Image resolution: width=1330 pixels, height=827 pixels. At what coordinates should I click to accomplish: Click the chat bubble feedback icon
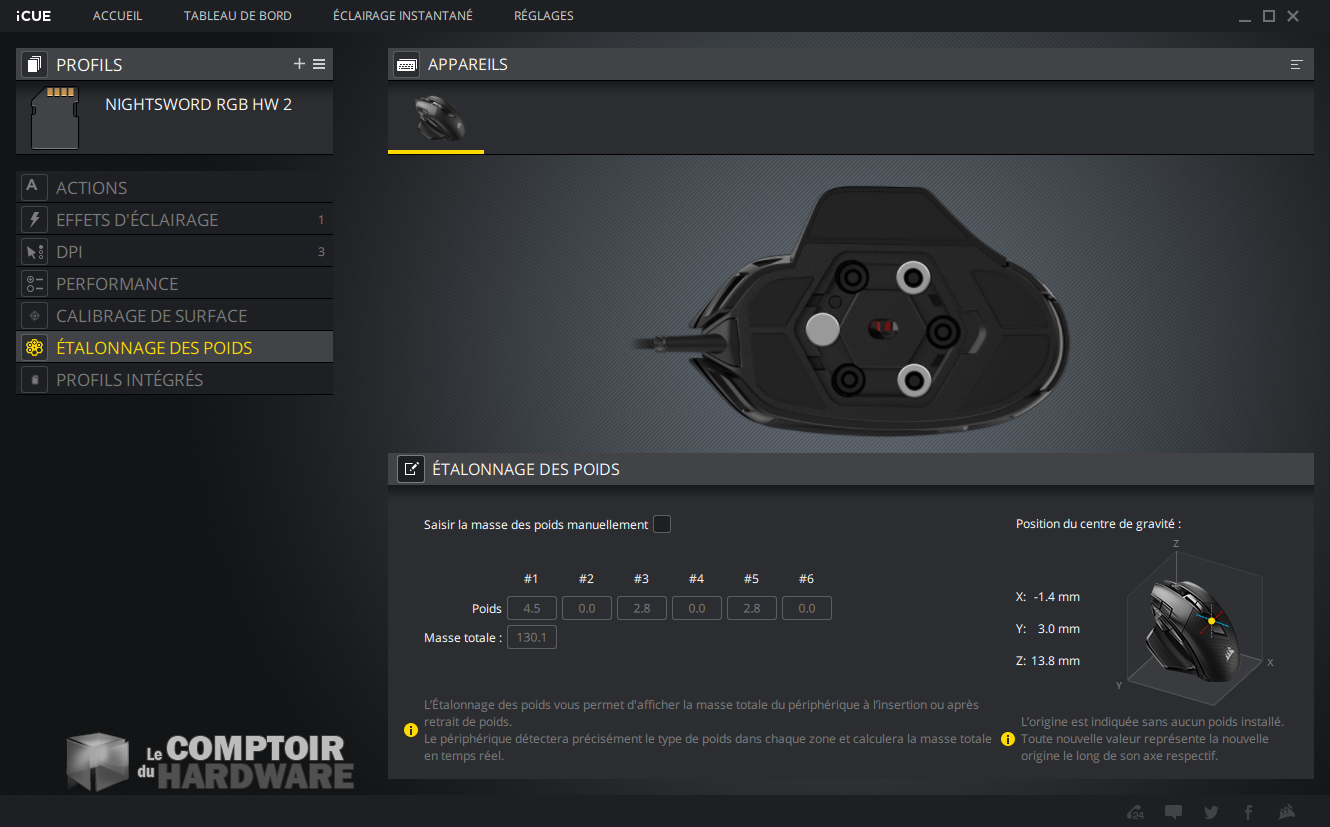point(1173,812)
